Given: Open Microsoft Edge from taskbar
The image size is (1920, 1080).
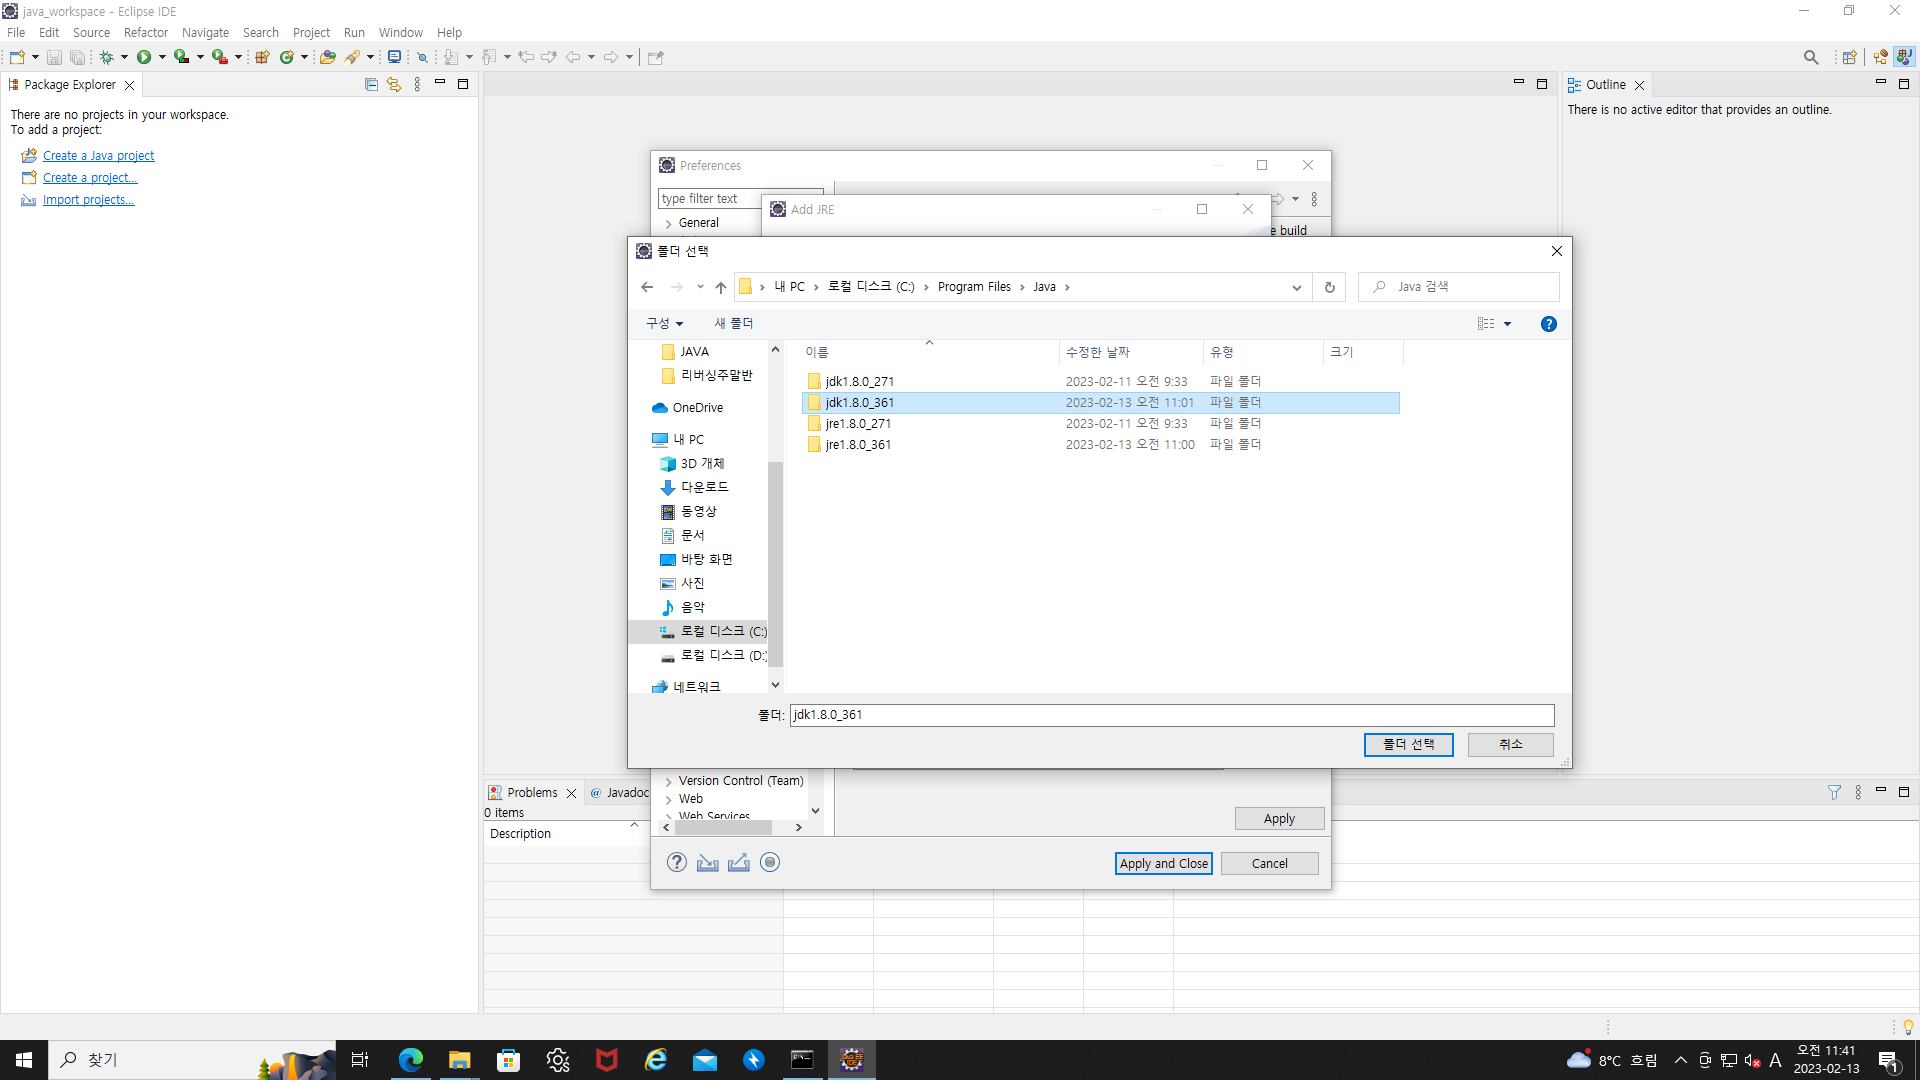Looking at the screenshot, I should 410,1060.
